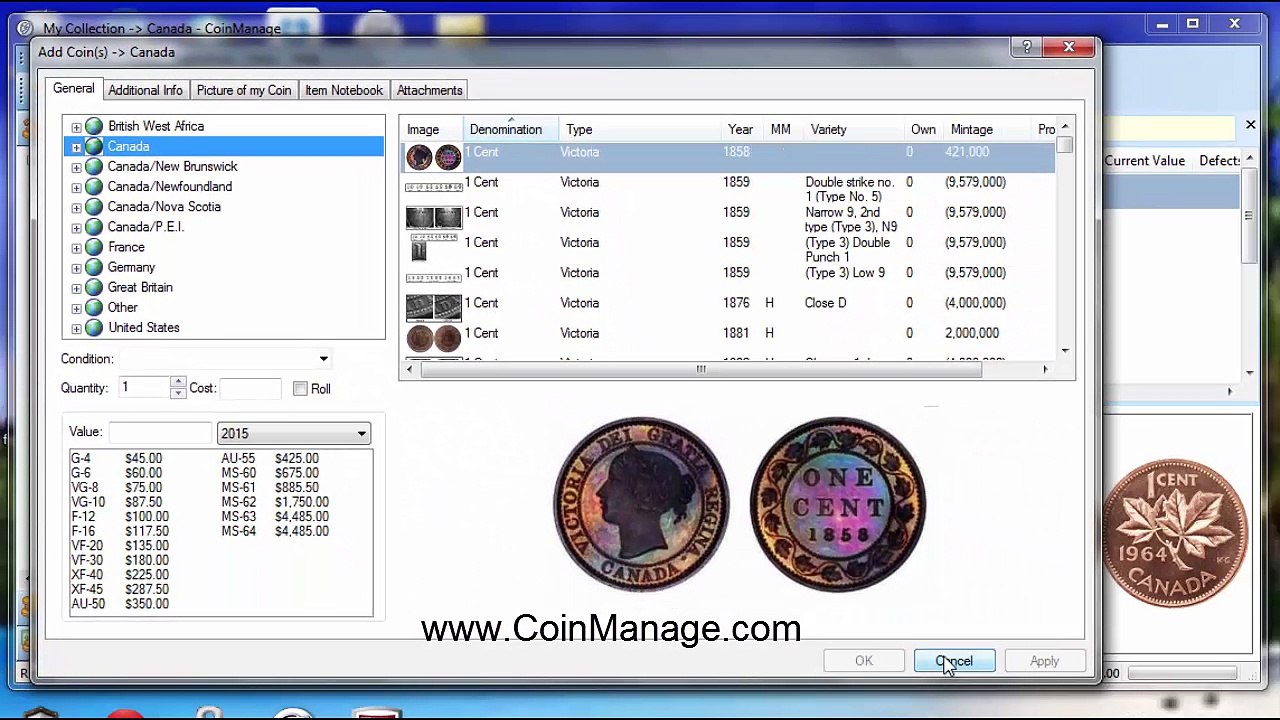Open the Additional Info tab
This screenshot has width=1280, height=720.
pos(145,90)
